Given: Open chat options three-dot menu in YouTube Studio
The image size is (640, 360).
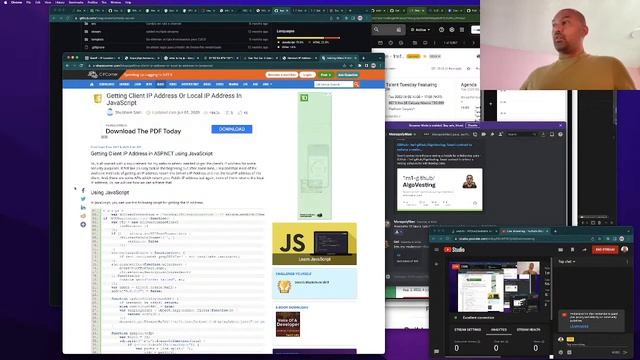Looking at the screenshot, I should [x=627, y=261].
